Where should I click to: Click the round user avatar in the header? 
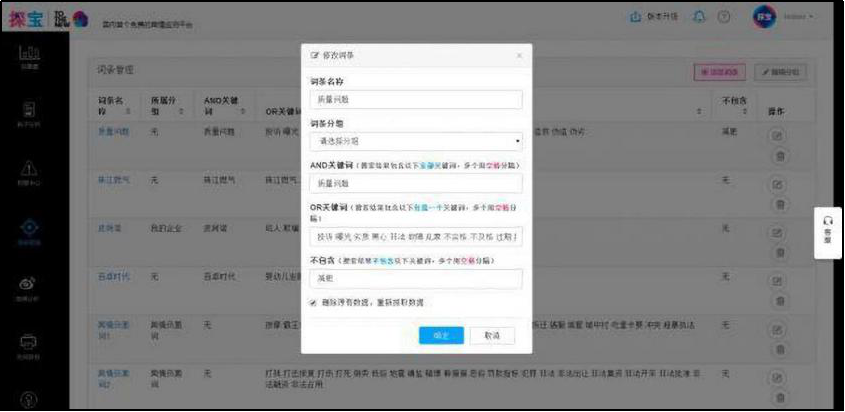[x=764, y=17]
